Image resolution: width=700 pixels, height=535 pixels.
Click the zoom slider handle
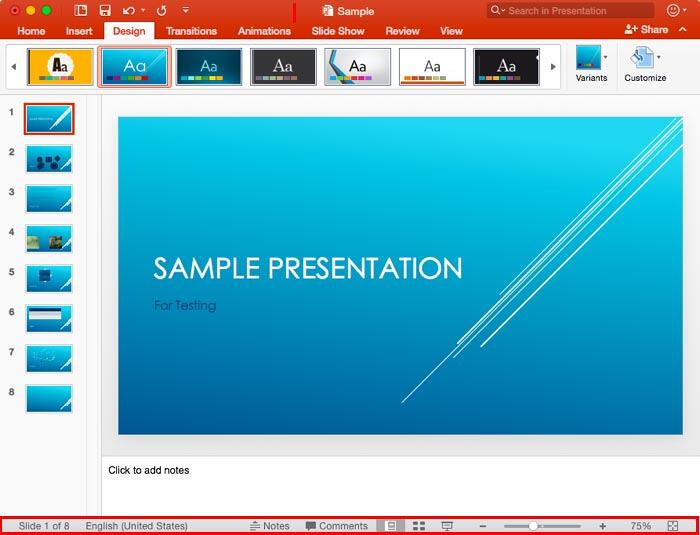coord(533,526)
